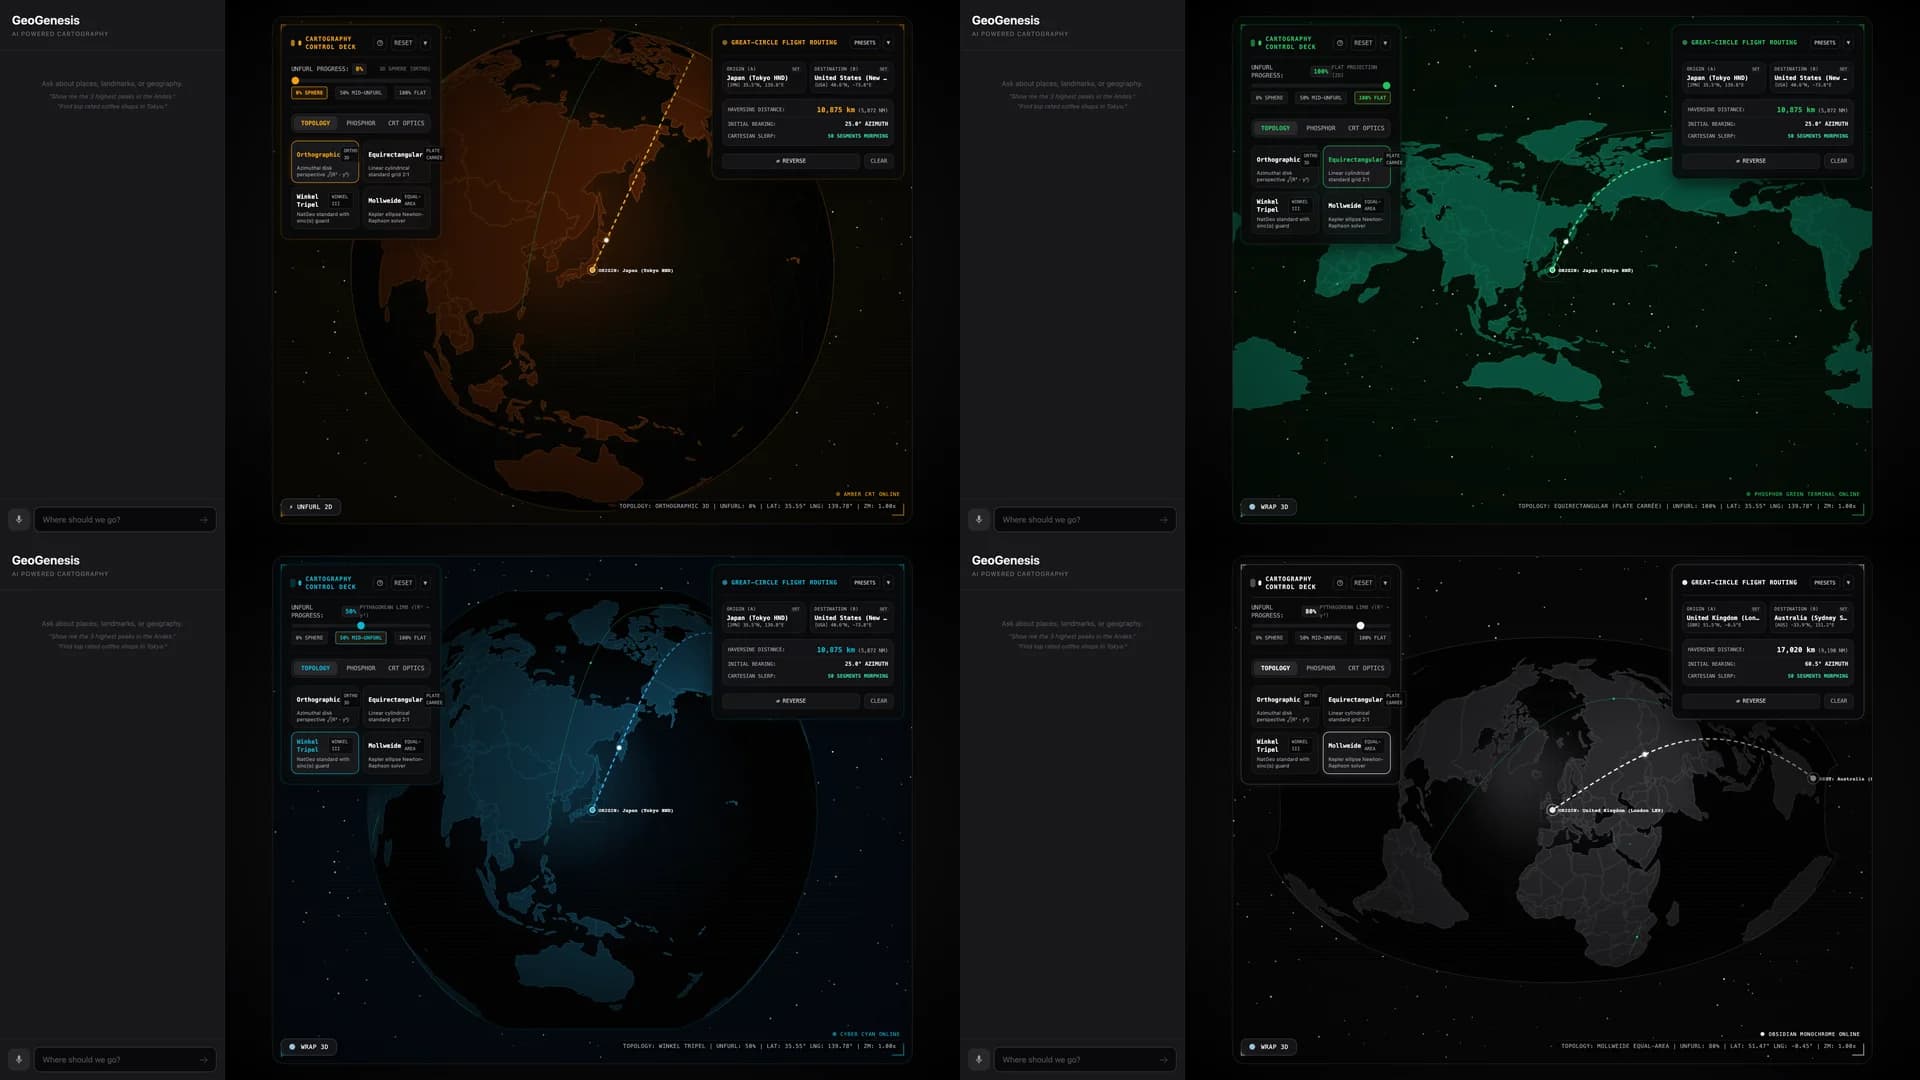Click the route midpoint dot on the cyan globe
1920x1080 pixels.
(619, 747)
